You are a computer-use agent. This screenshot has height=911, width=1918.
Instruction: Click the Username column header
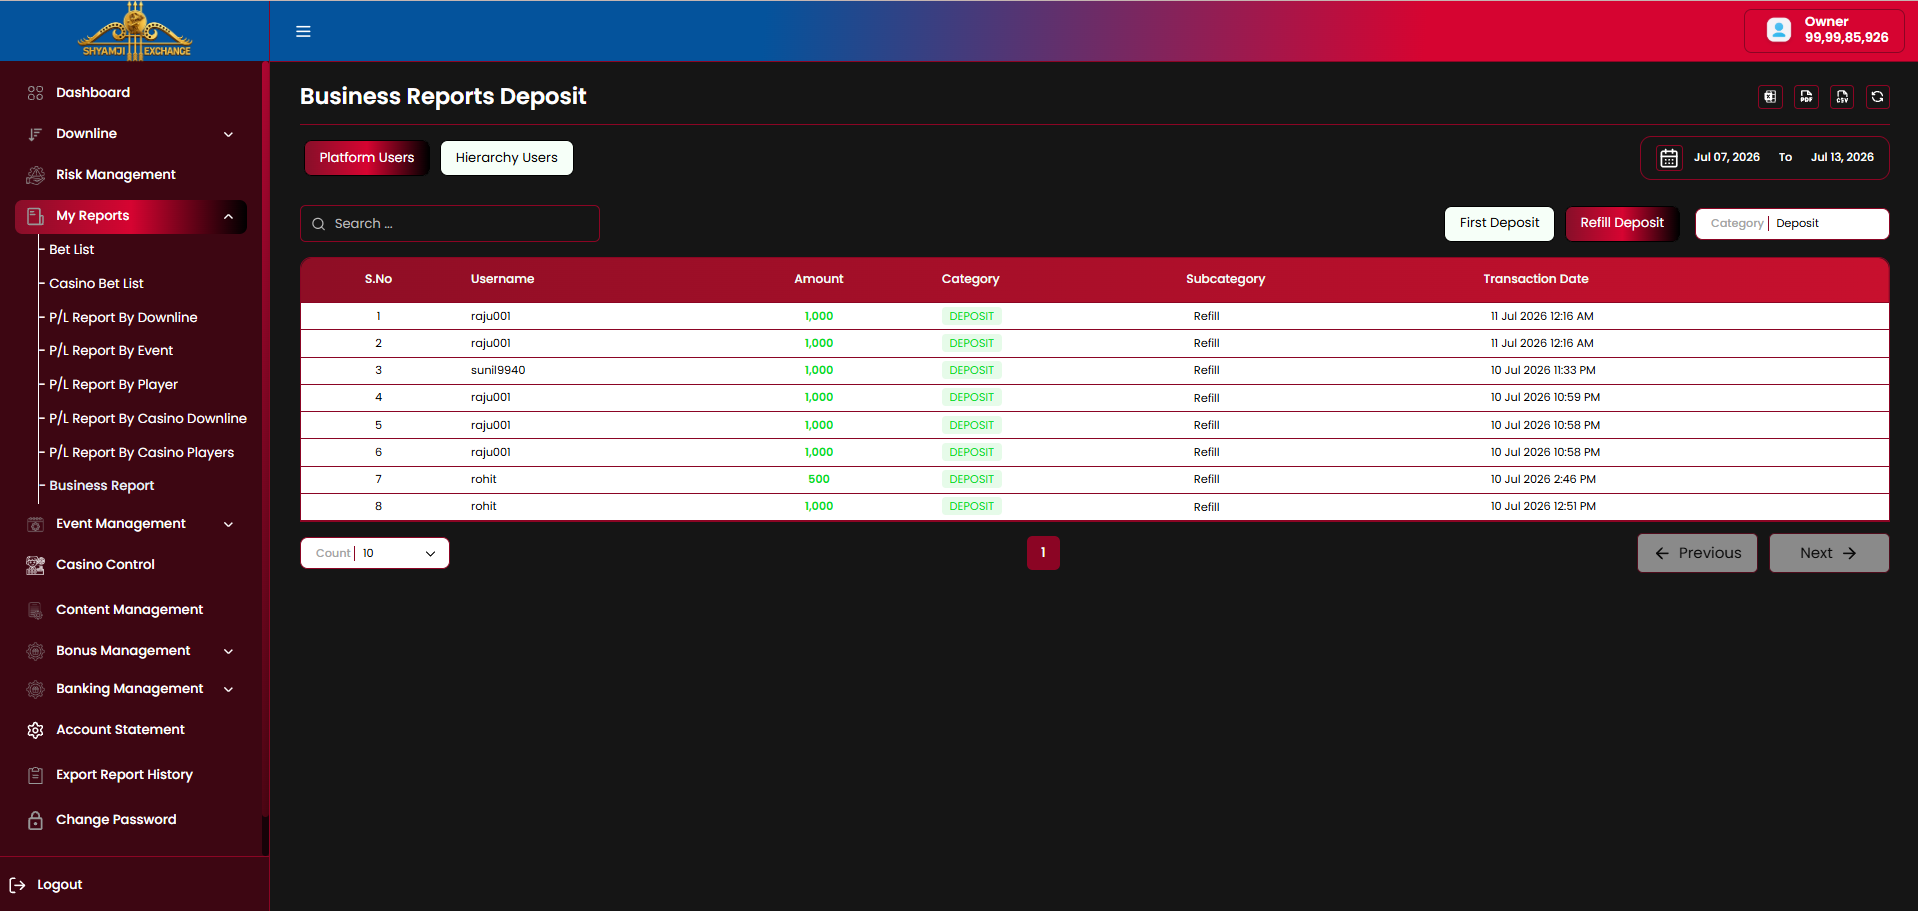(502, 279)
